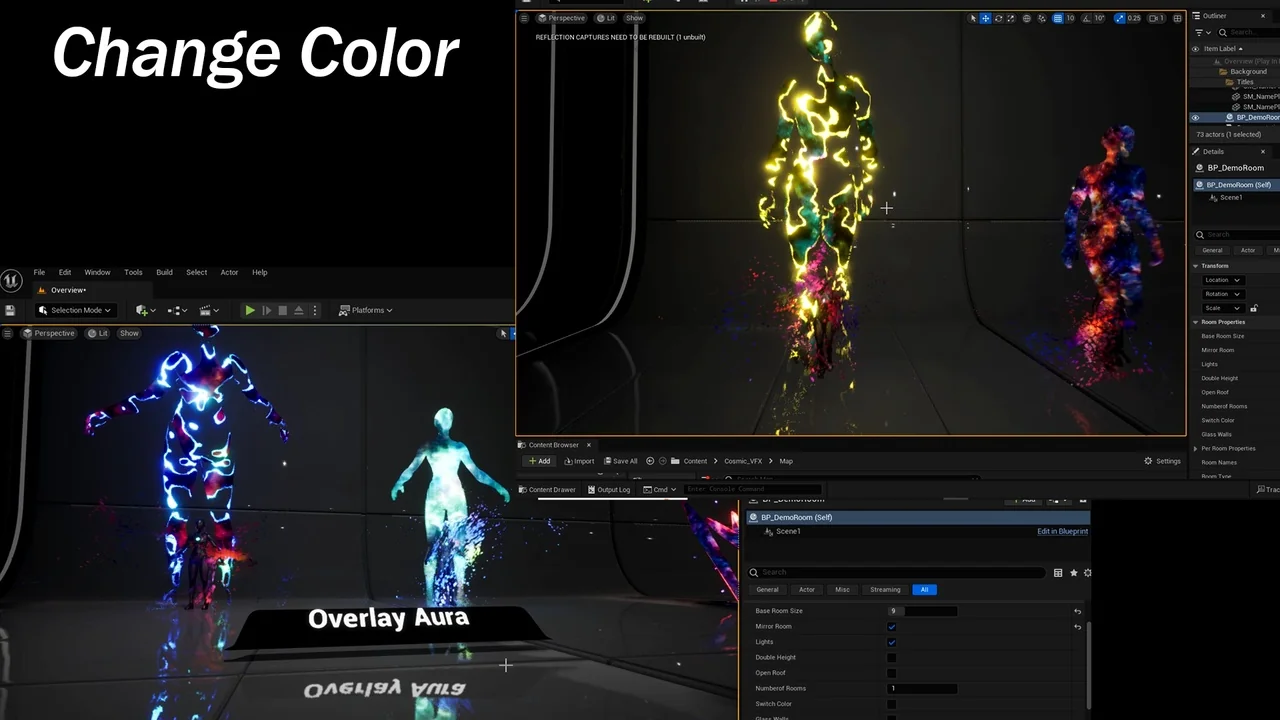Image resolution: width=1280 pixels, height=720 pixels.
Task: Enable the Double Height checkbox
Action: (891, 658)
